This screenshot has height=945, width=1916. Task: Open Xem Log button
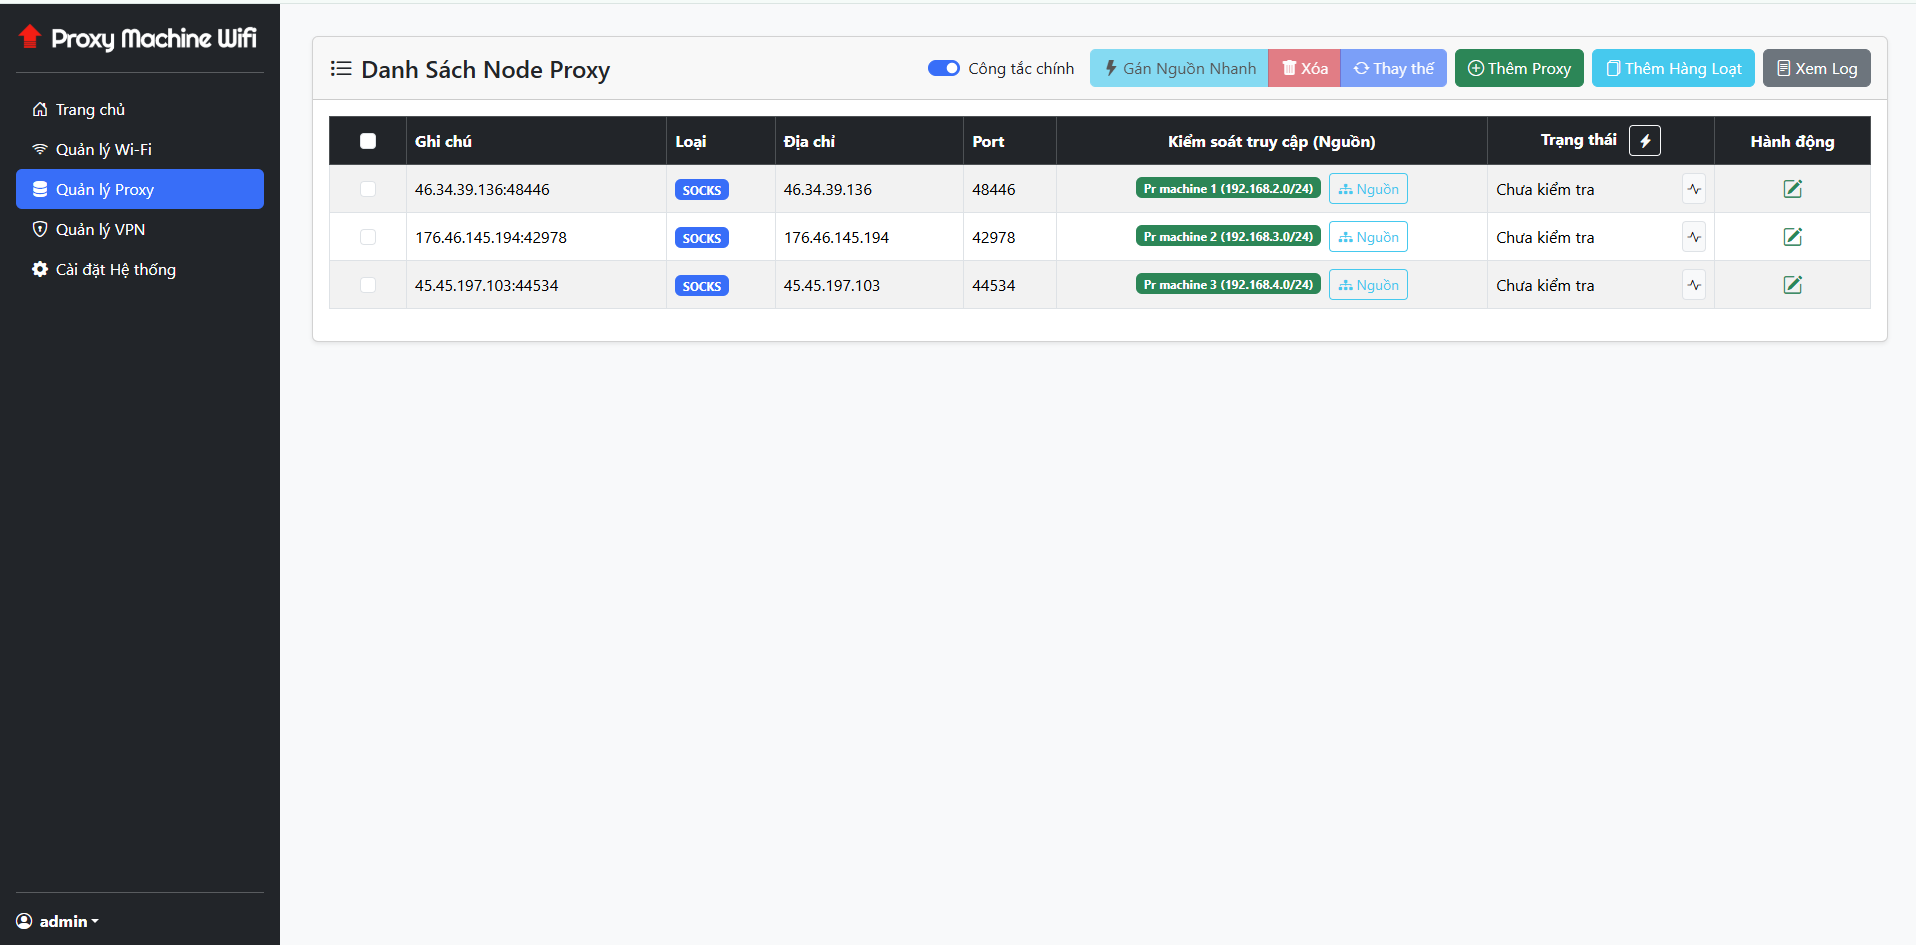1816,68
